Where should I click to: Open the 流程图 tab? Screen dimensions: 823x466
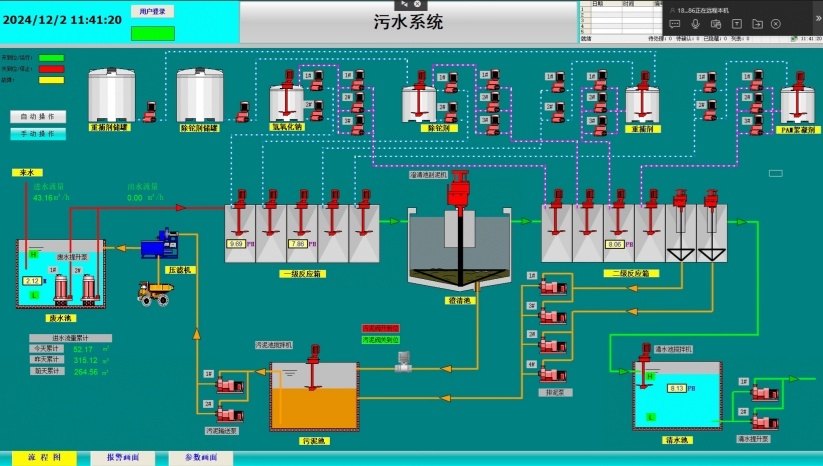44,457
